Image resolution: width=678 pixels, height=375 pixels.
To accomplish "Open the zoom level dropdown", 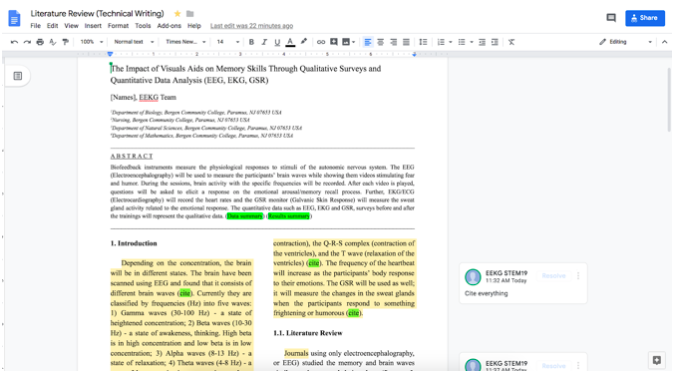I will tap(92, 42).
